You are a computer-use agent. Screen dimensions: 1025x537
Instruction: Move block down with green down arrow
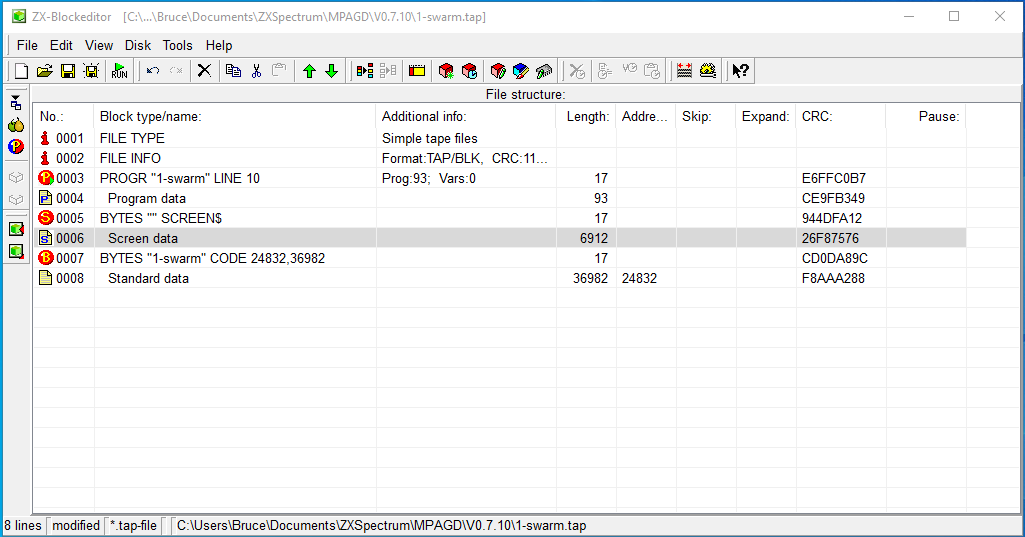click(331, 71)
